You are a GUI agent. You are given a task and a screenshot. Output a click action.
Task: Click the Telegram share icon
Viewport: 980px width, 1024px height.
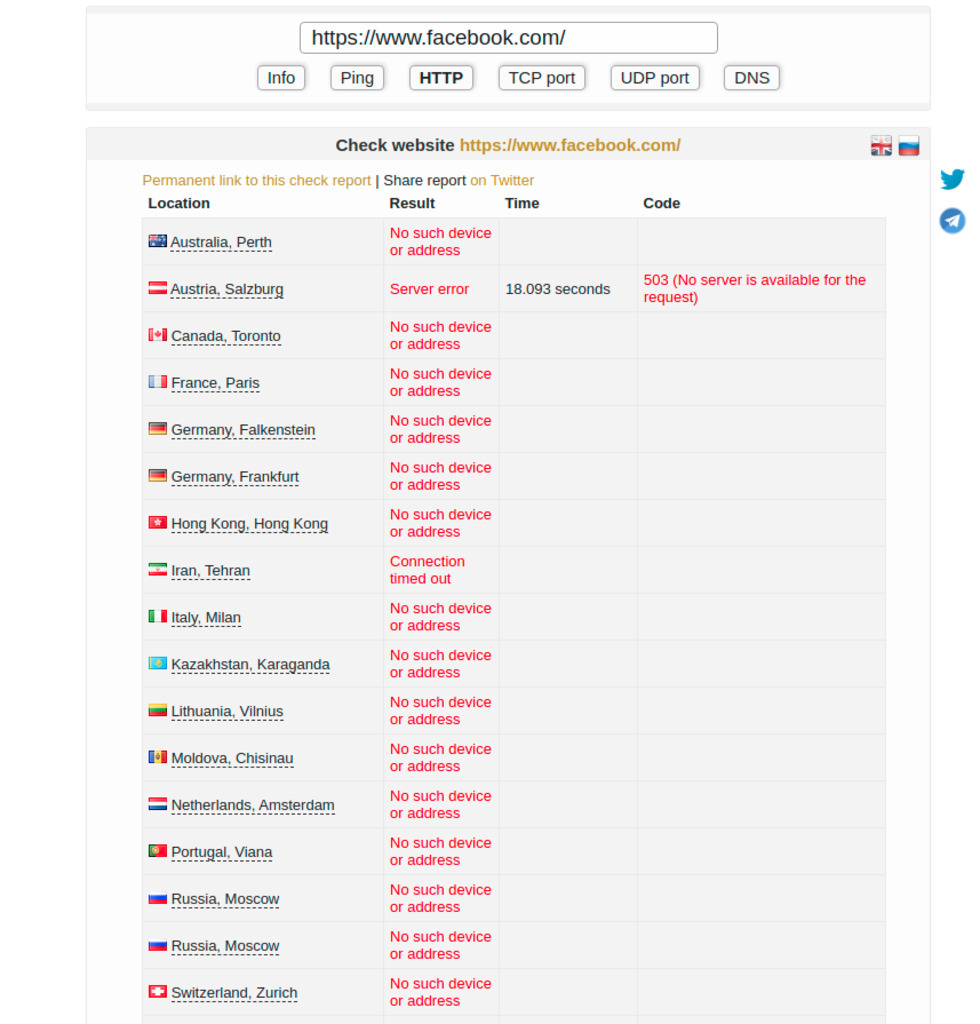click(x=952, y=220)
